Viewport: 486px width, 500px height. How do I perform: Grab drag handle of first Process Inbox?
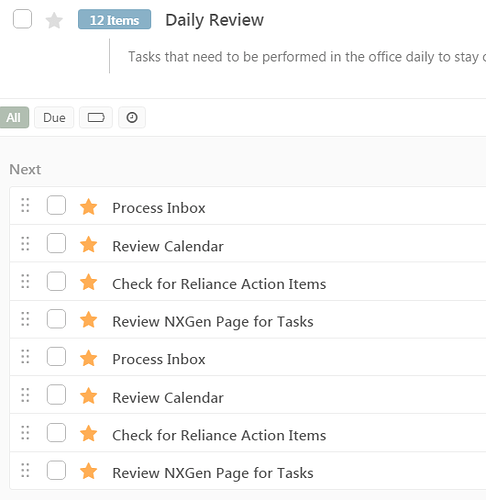pyautogui.click(x=25, y=205)
